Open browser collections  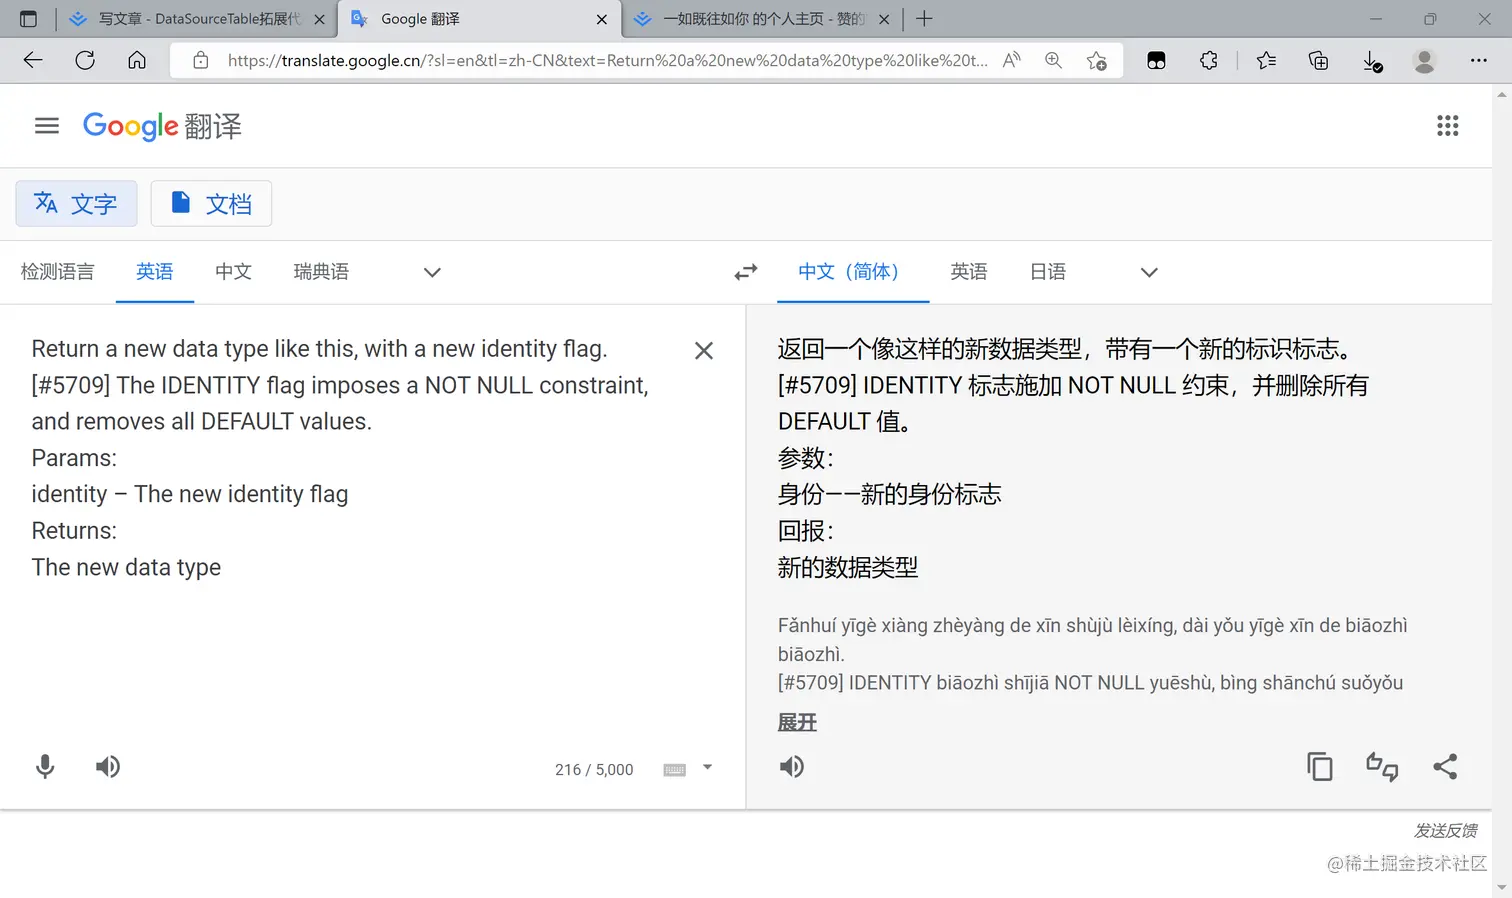1318,60
